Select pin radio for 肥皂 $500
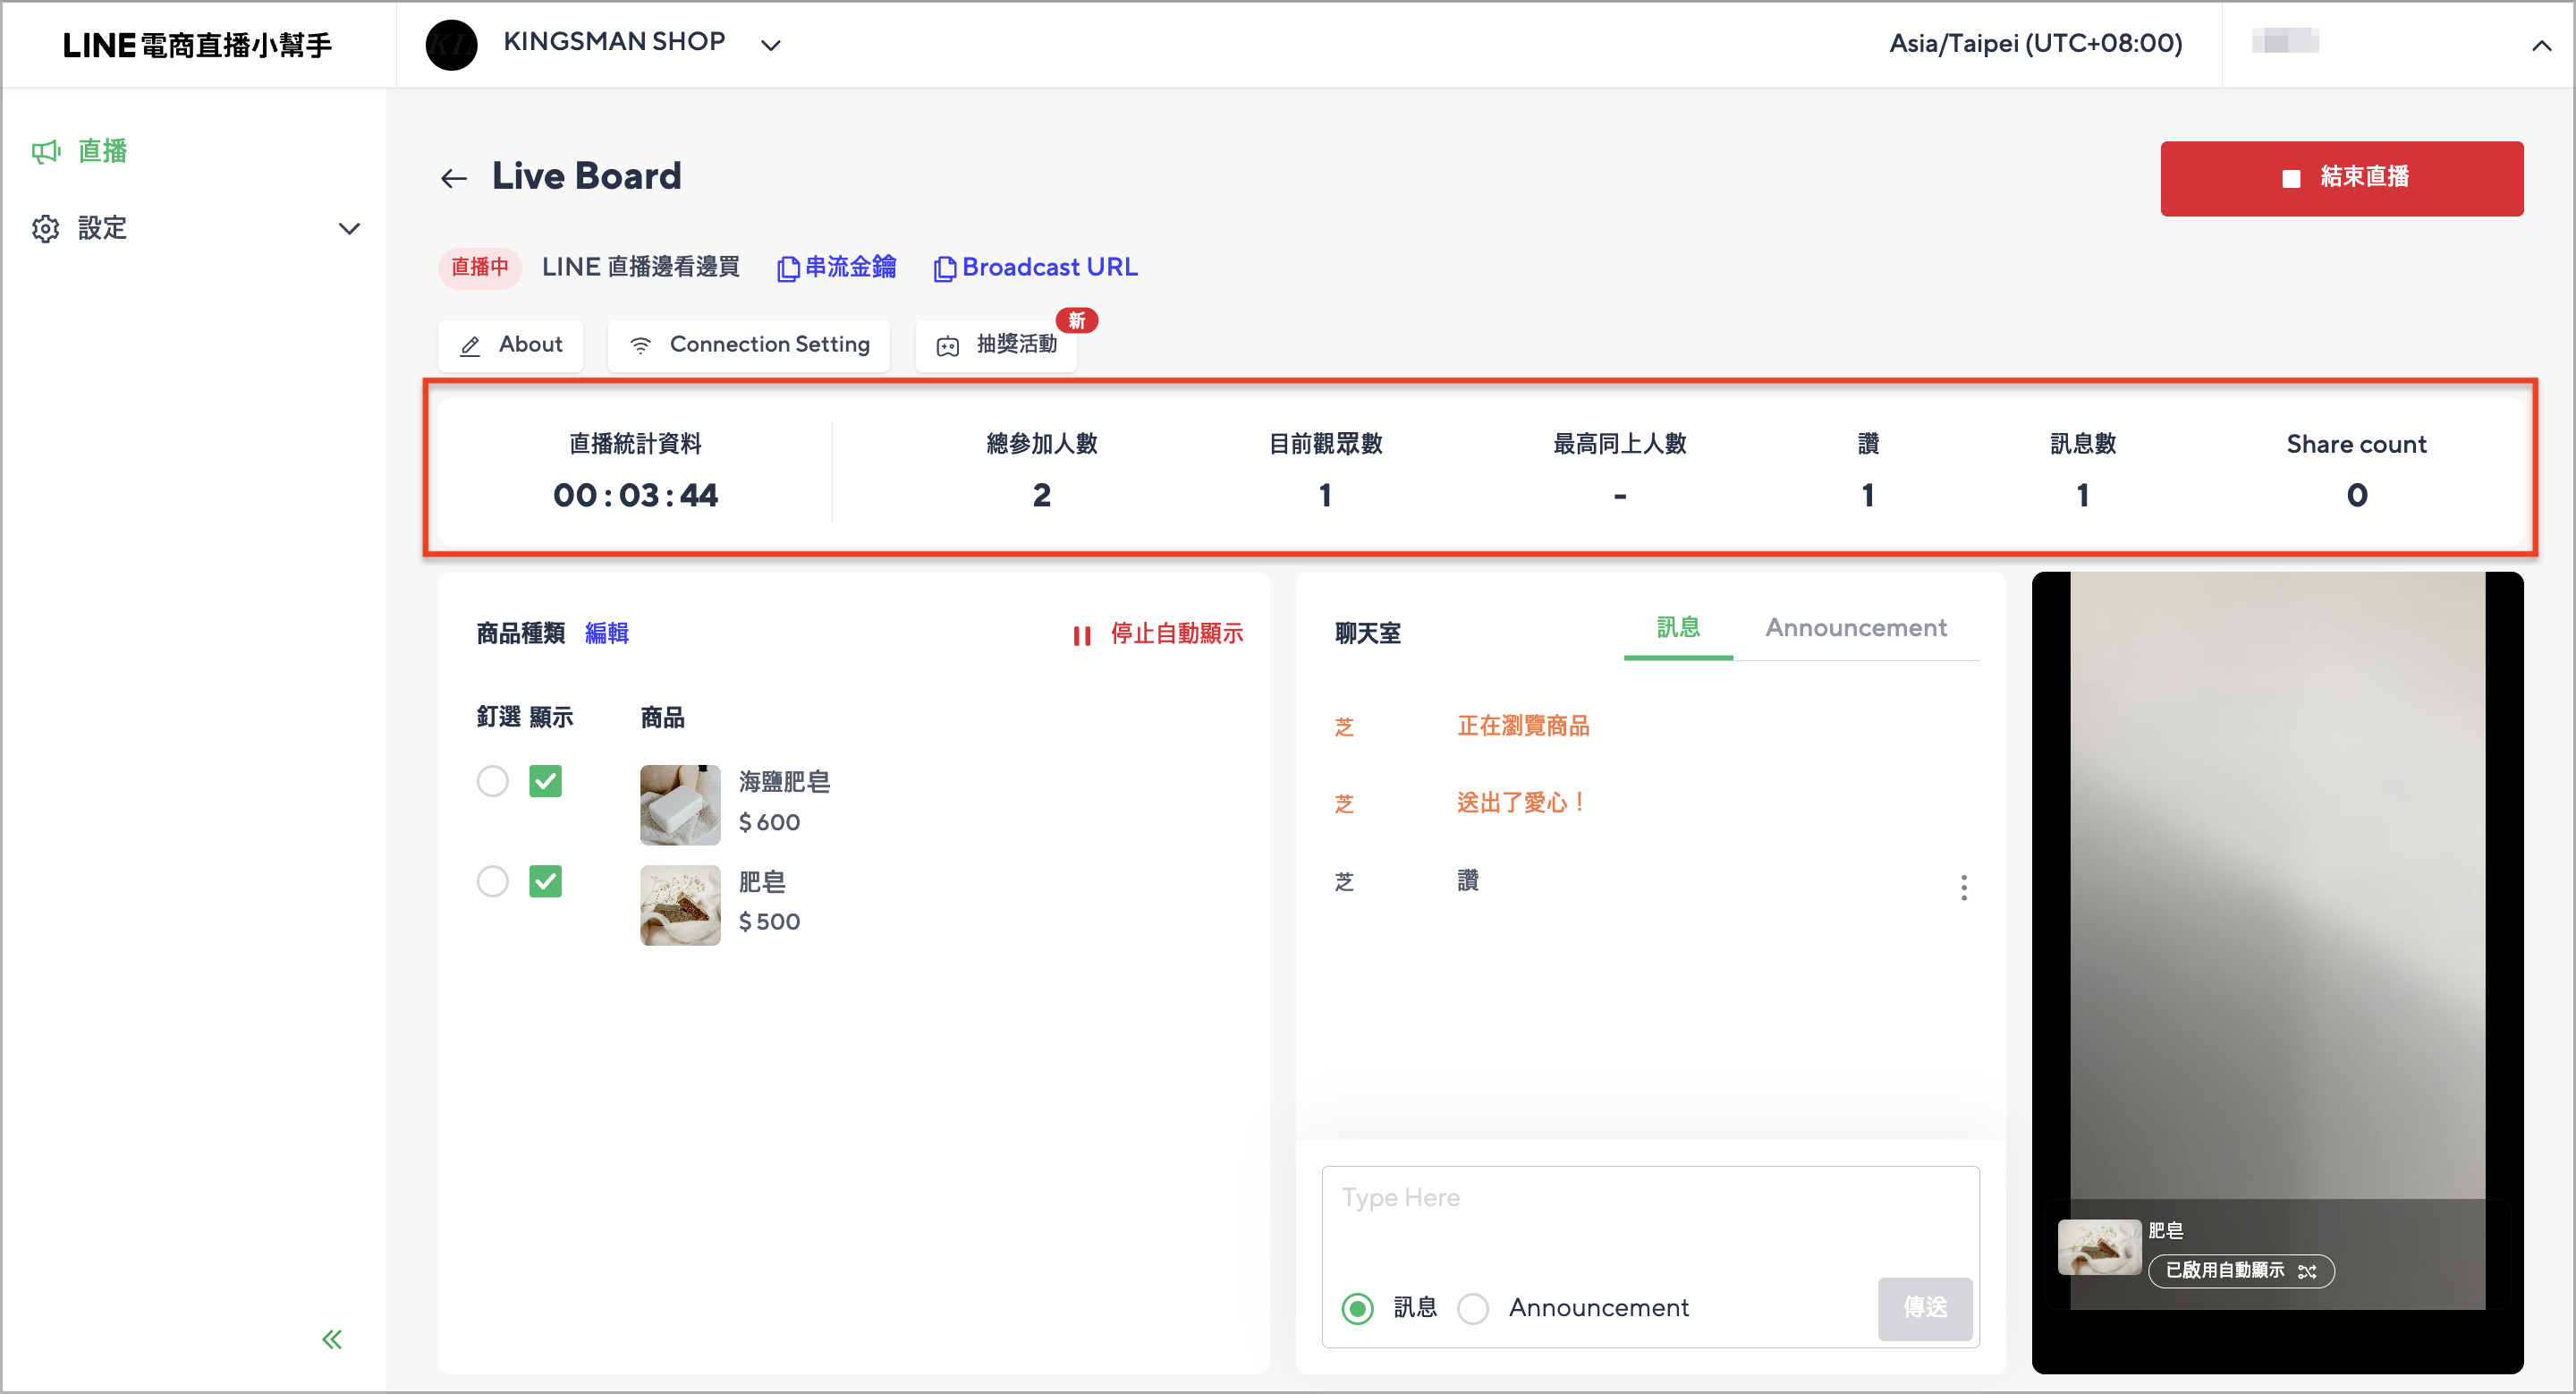The image size is (2576, 1394). point(492,880)
